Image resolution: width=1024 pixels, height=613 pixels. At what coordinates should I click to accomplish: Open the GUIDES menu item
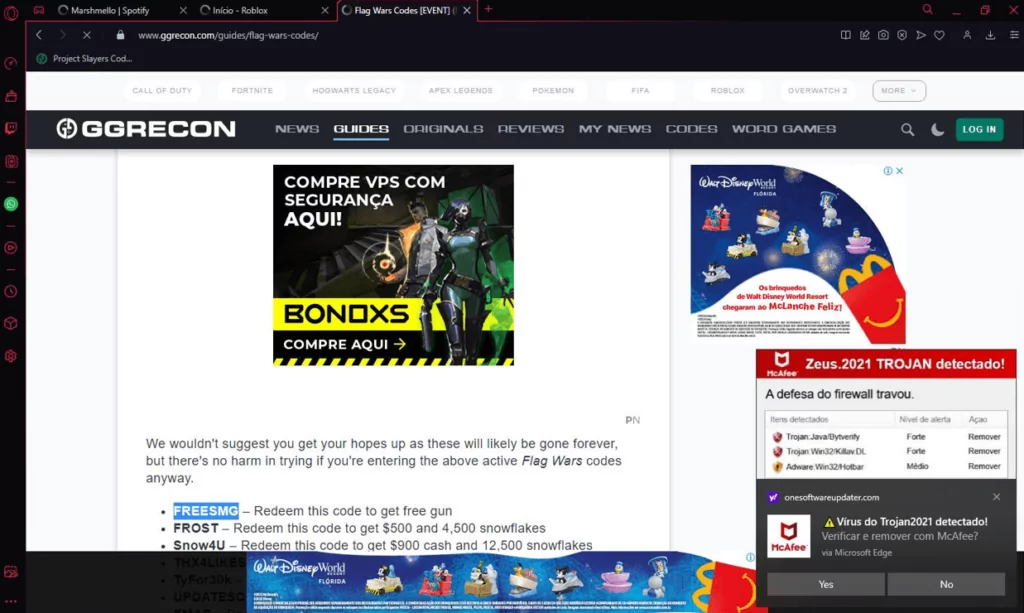pyautogui.click(x=361, y=129)
